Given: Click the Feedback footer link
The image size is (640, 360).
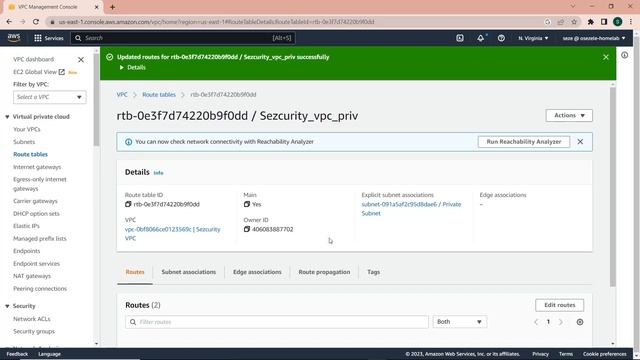Looking at the screenshot, I should coord(17,354).
